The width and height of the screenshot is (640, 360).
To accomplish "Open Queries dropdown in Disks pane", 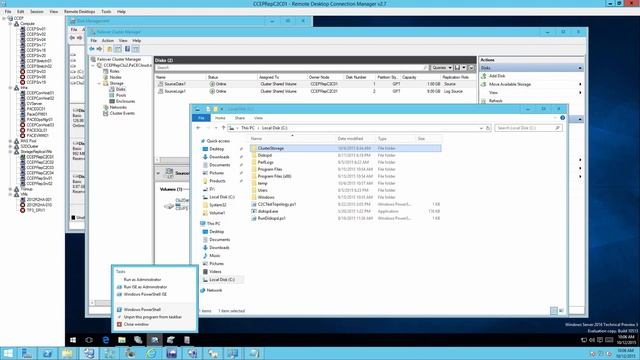I will tap(442, 68).
